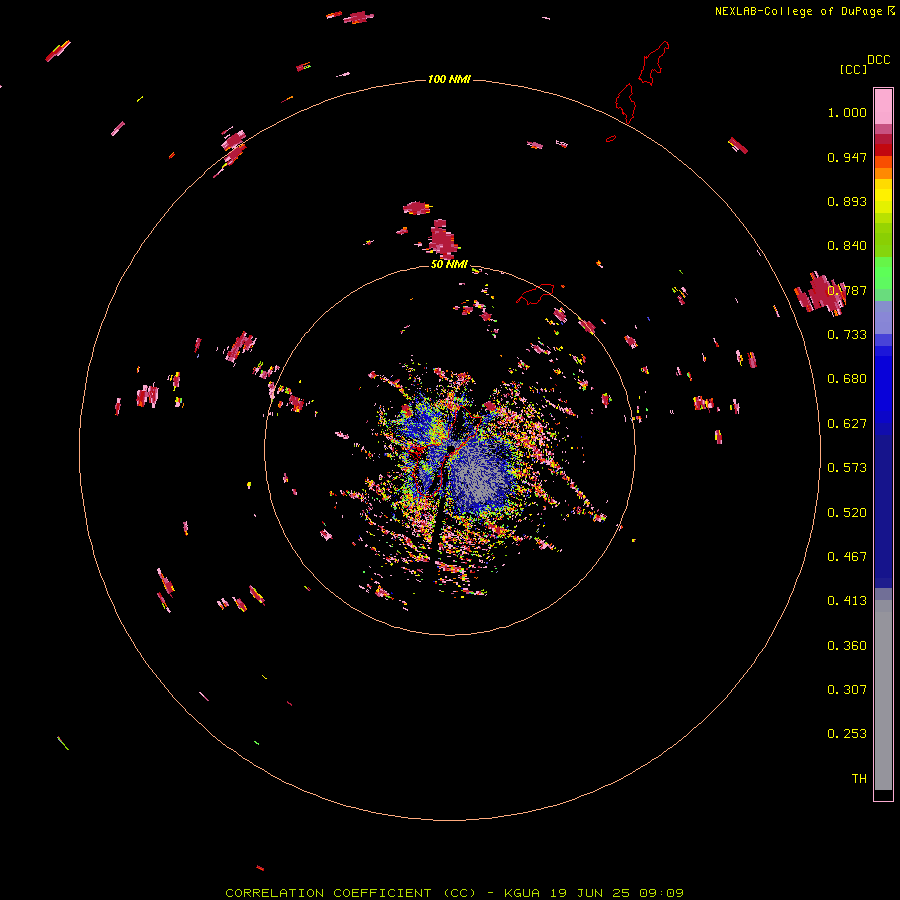Click the 0.467 legend value

tap(847, 557)
